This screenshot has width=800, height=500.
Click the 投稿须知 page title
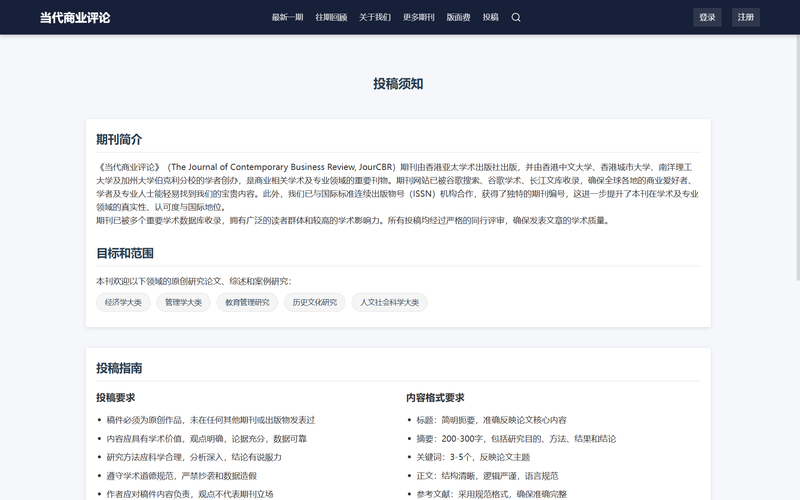[x=398, y=83]
